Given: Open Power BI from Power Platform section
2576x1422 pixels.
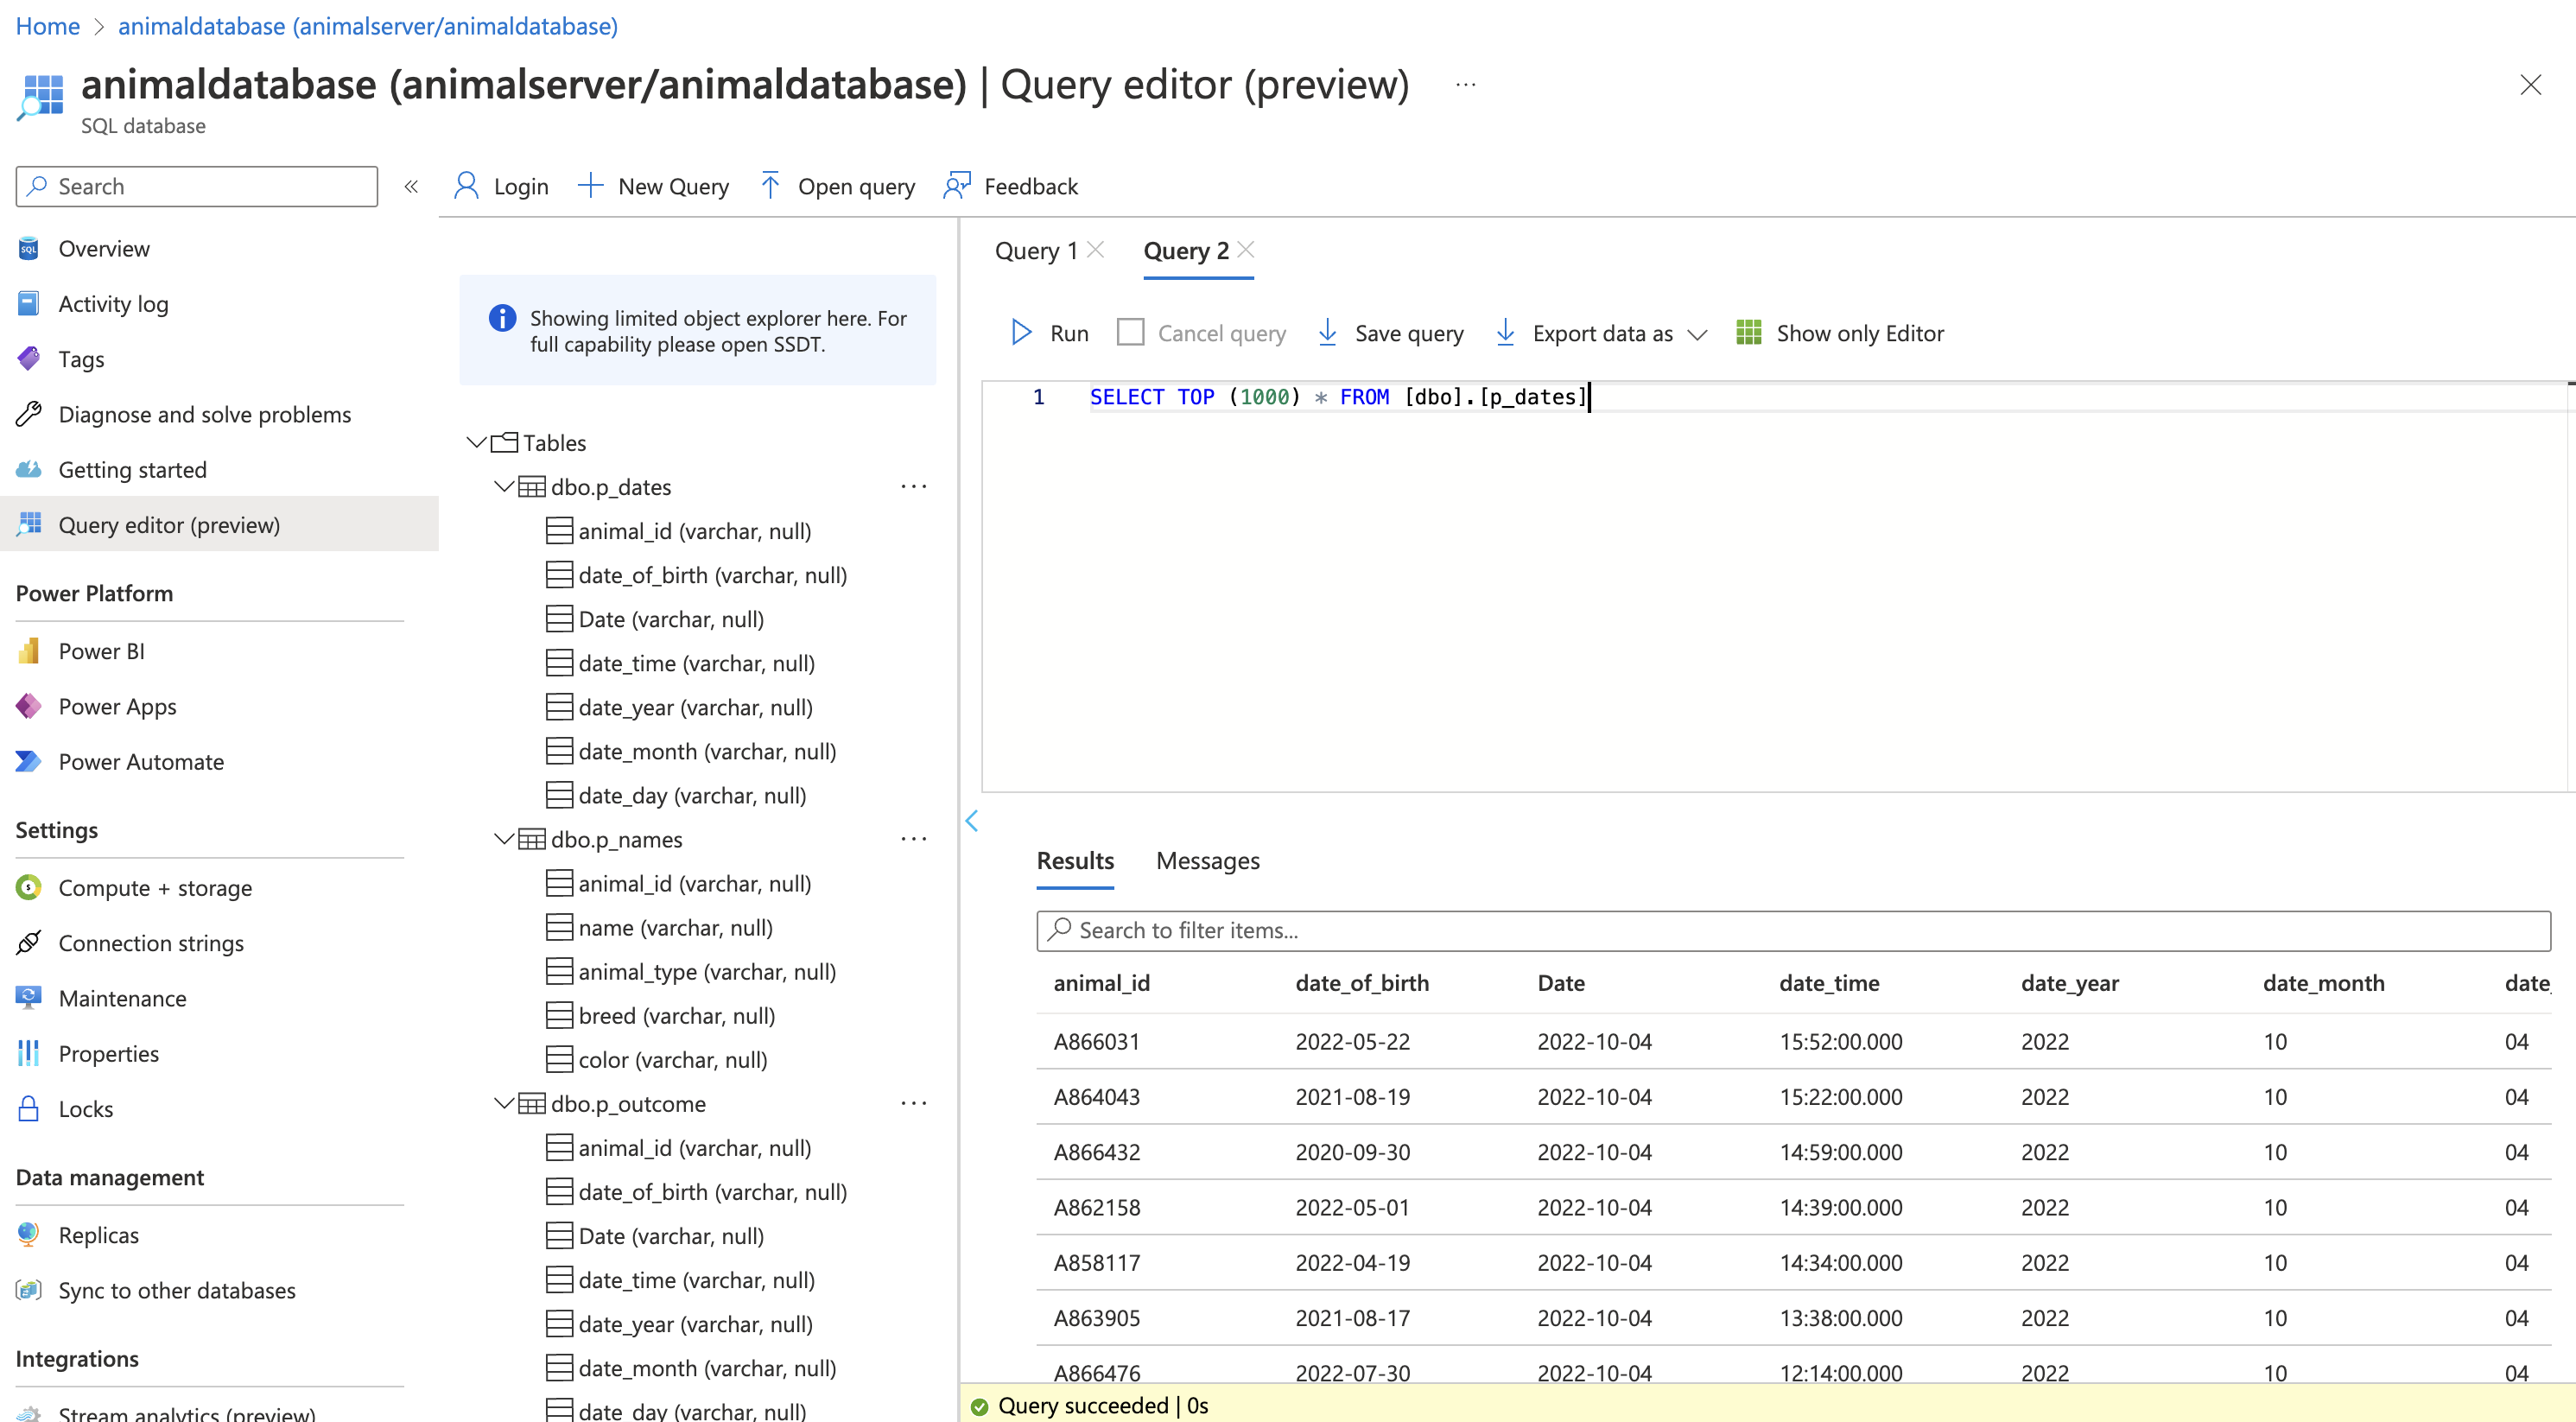Looking at the screenshot, I should 100,650.
